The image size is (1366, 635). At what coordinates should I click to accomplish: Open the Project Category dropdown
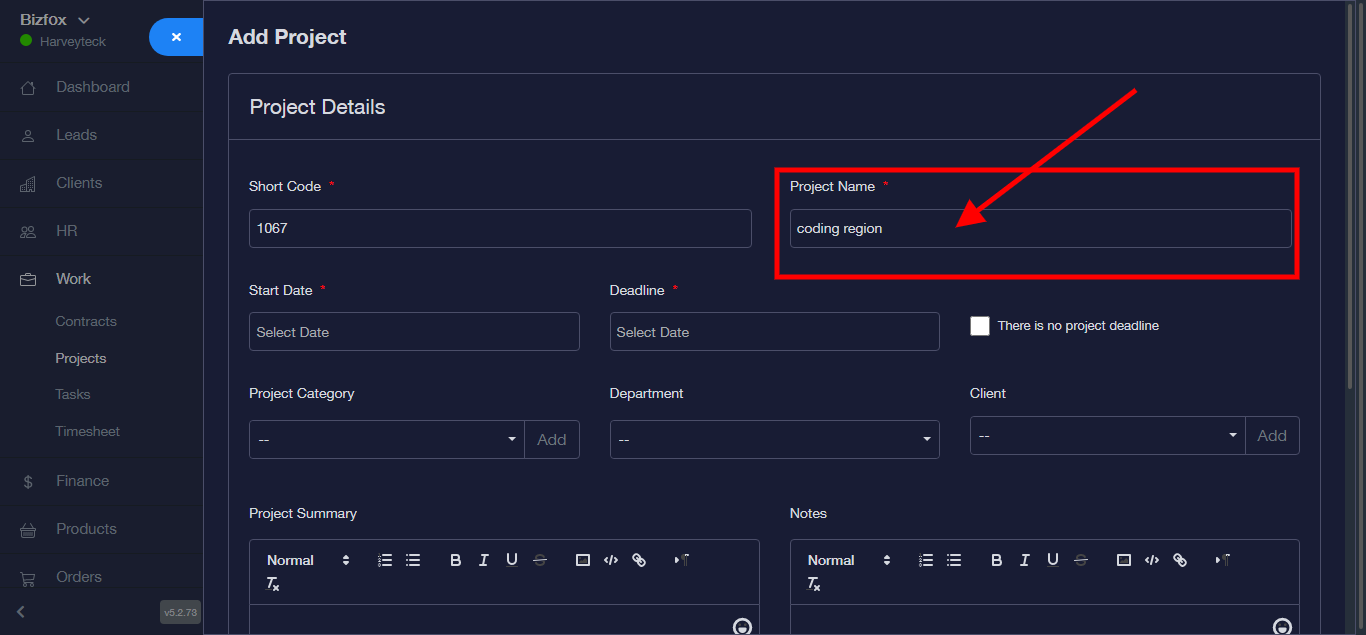(386, 439)
